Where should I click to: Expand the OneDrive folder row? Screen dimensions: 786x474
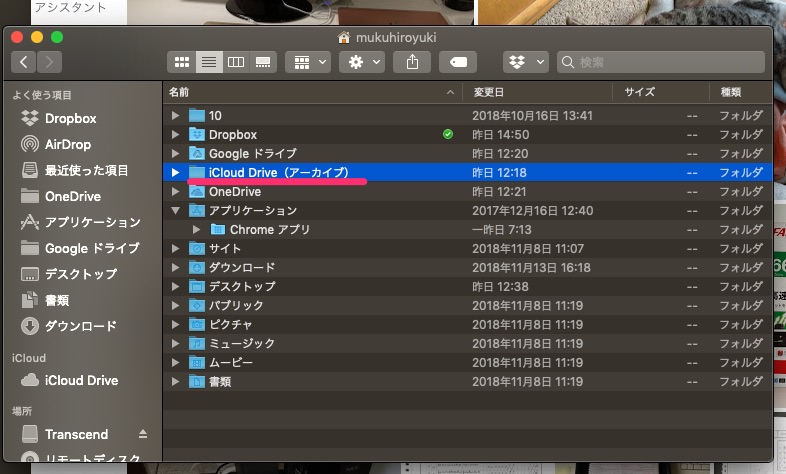coord(175,192)
